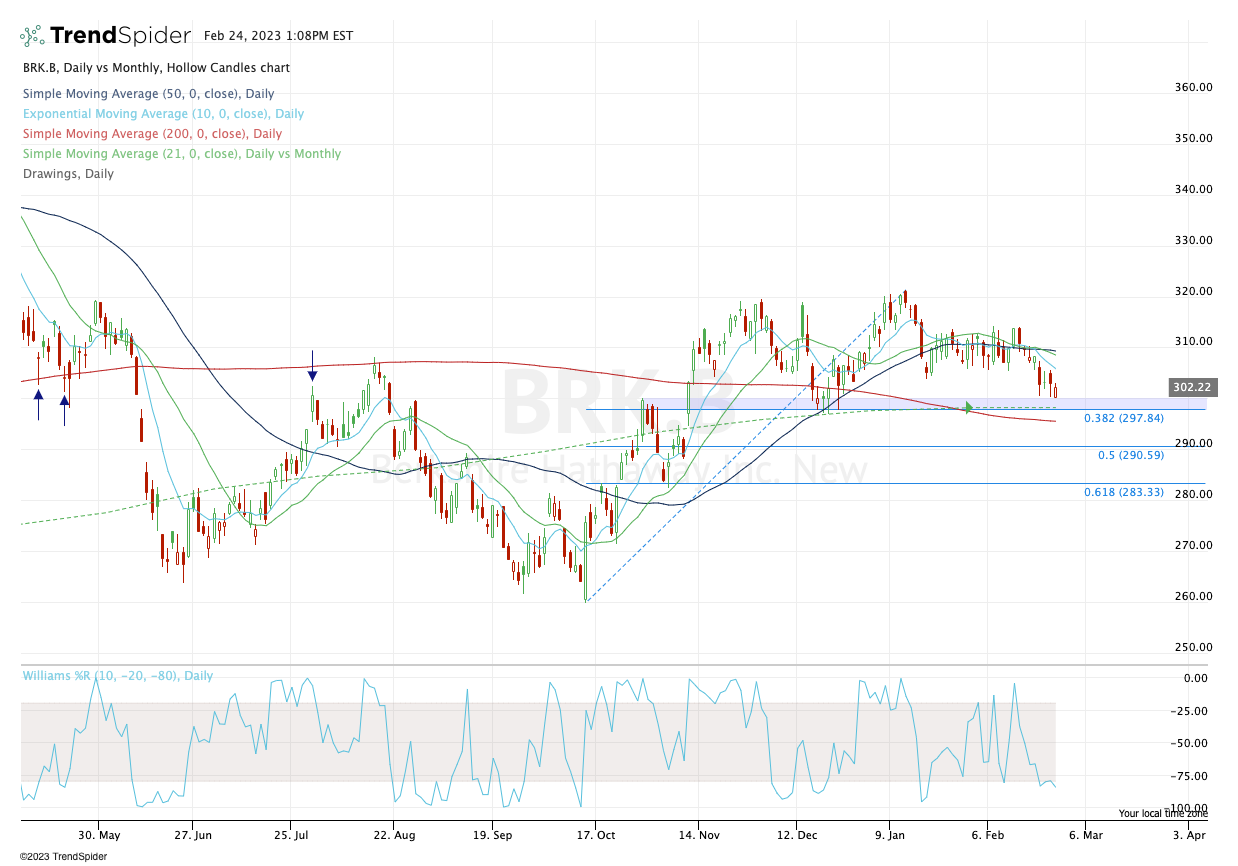
Task: Click the Williams %R indicator label
Action: tap(117, 676)
